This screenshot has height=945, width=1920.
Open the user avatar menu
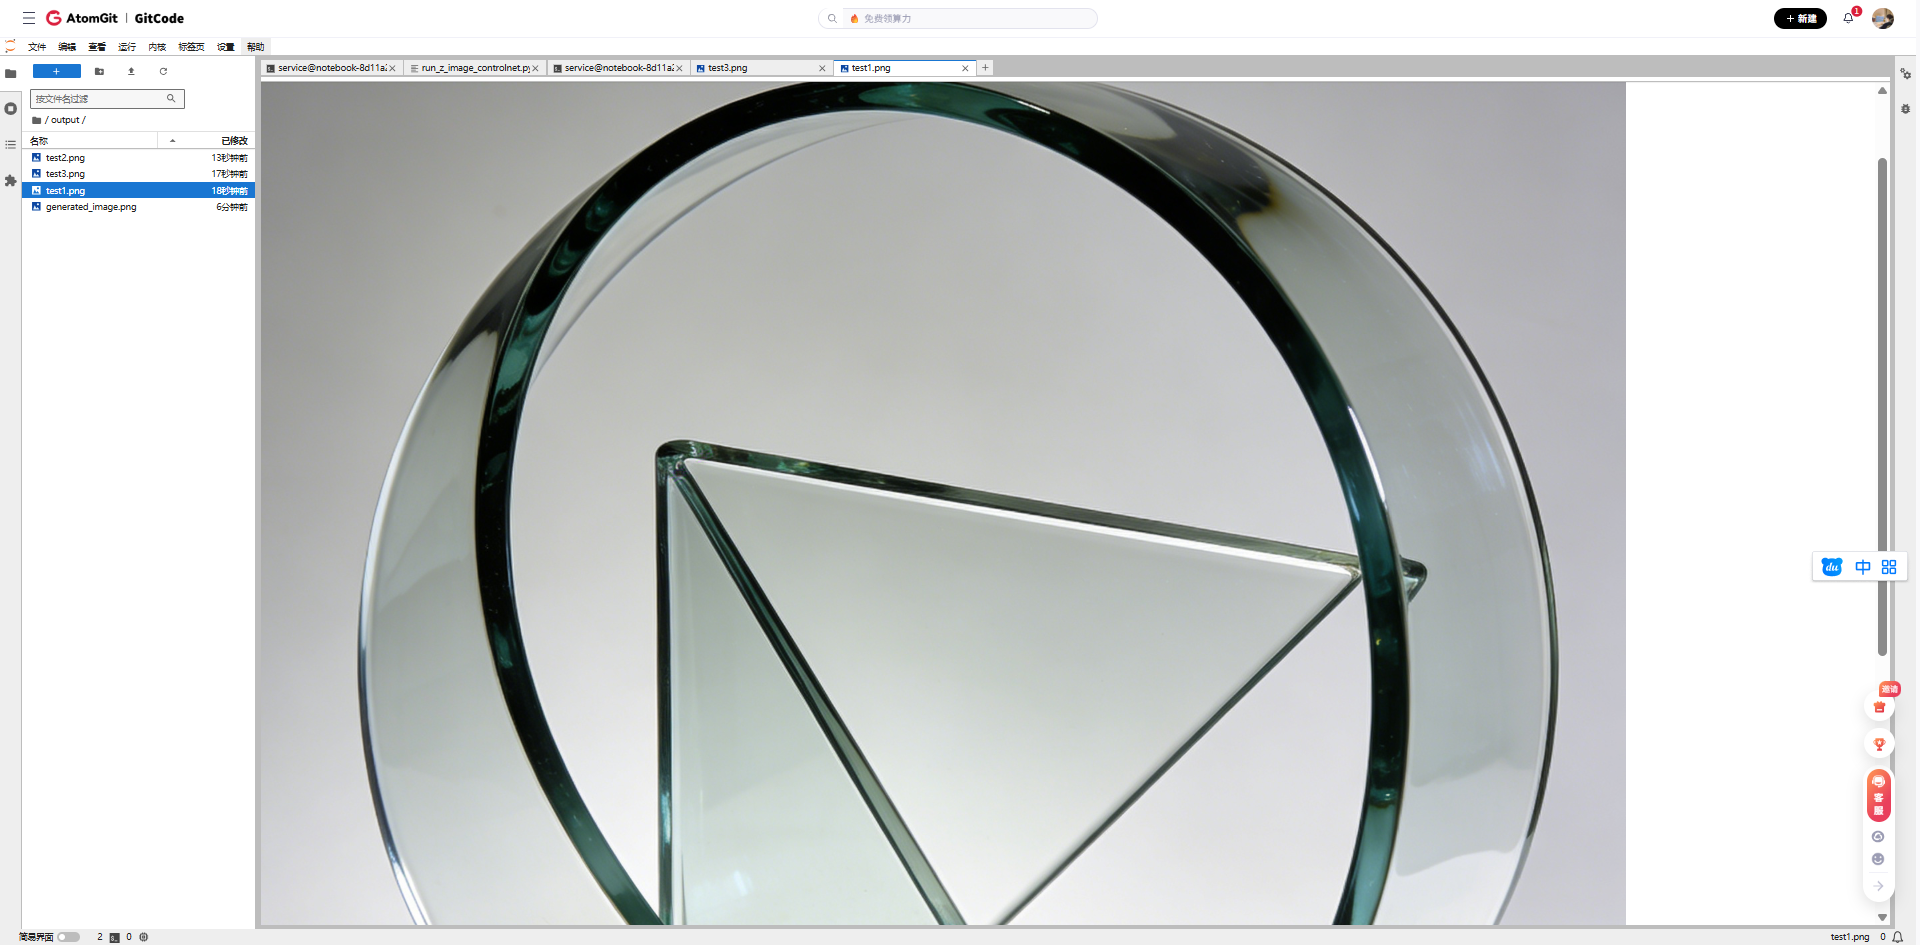coord(1882,18)
